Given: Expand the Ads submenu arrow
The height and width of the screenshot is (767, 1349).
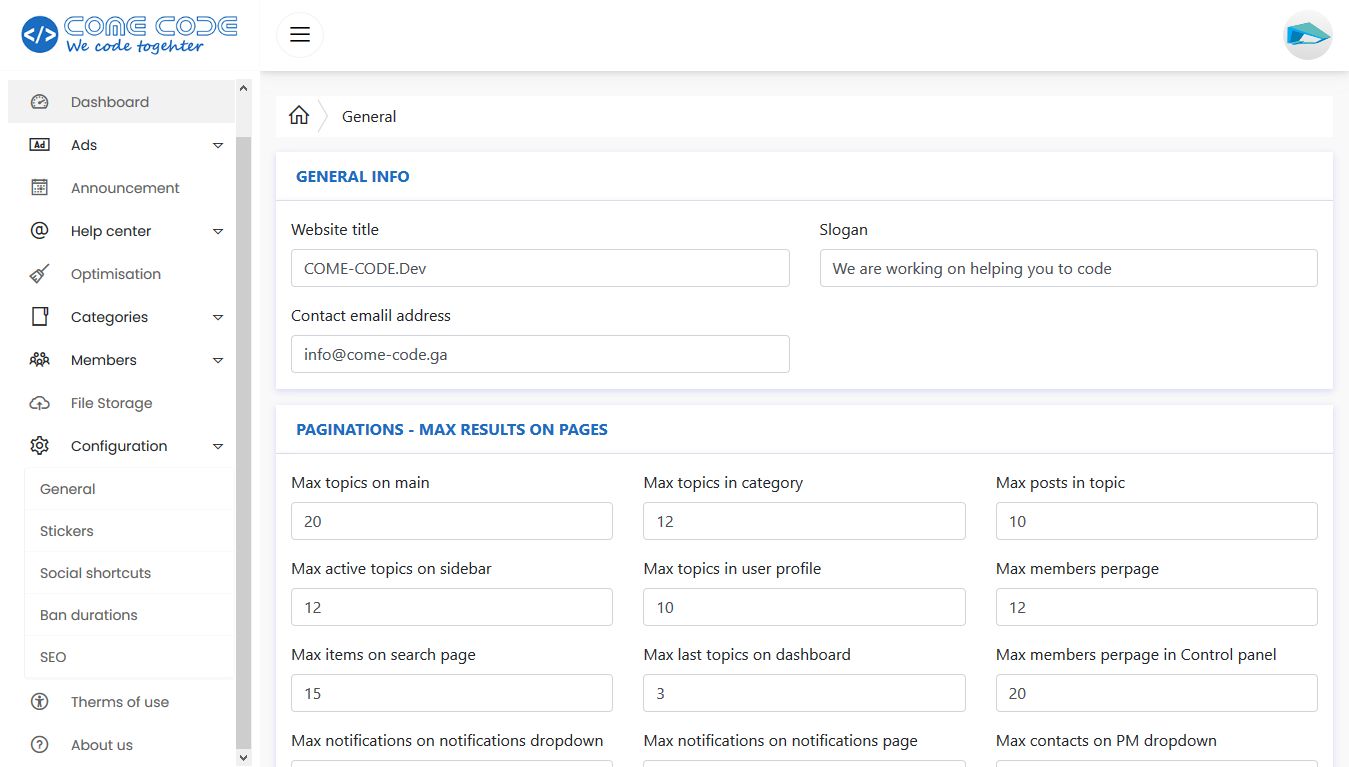Looking at the screenshot, I should [x=218, y=145].
